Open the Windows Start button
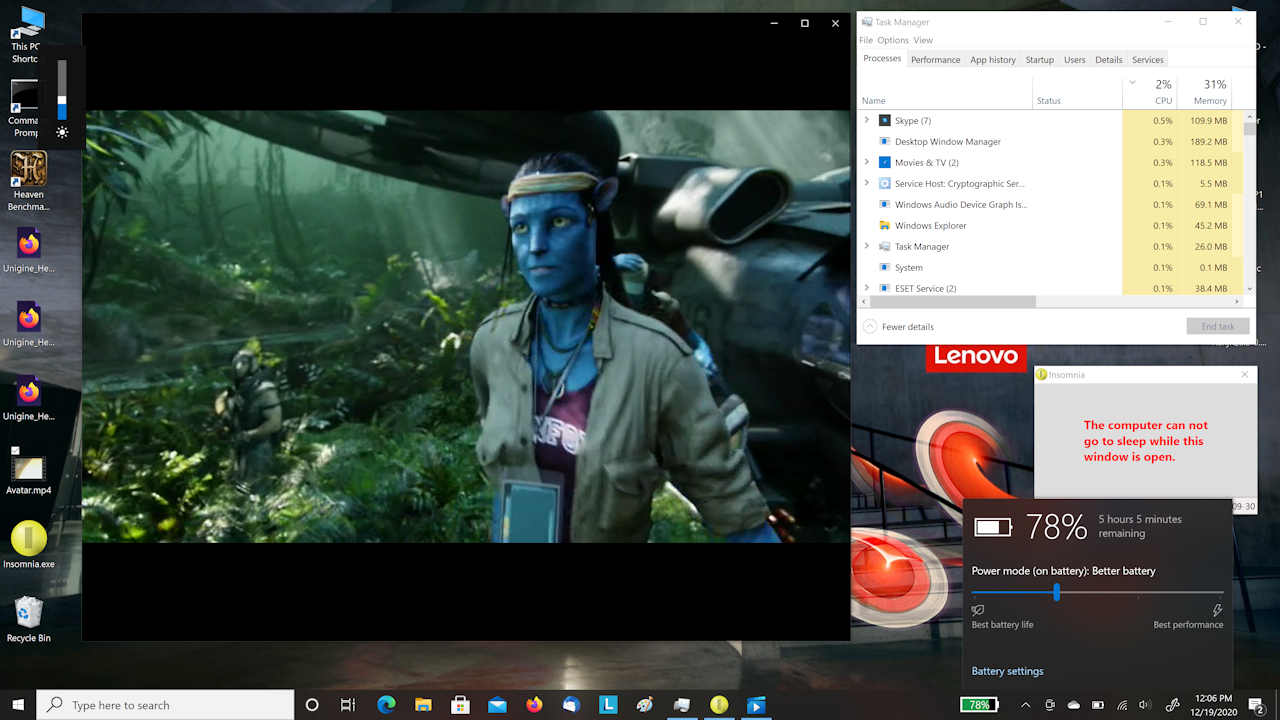Screen dimensions: 1280x720 [18, 705]
